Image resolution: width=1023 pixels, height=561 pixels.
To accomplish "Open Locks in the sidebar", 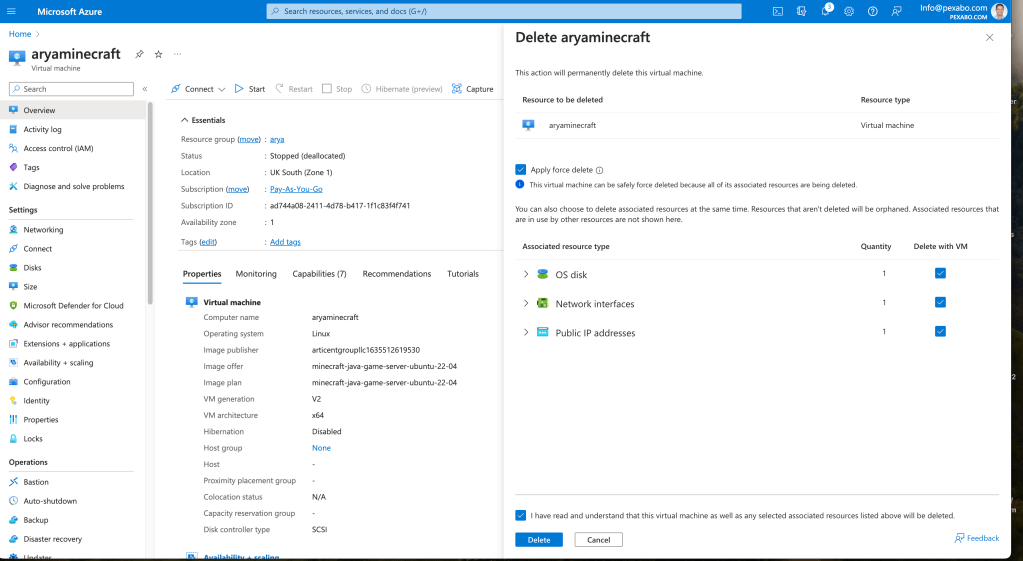I will (x=33, y=438).
